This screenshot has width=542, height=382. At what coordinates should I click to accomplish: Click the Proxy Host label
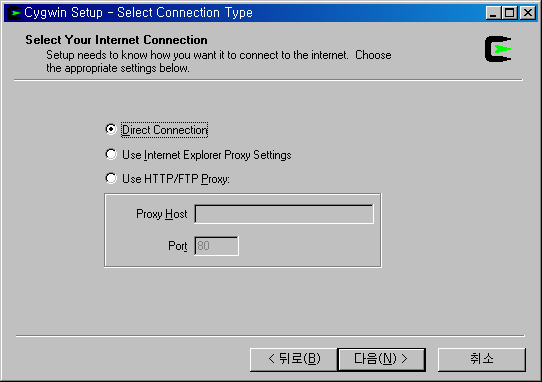point(161,214)
